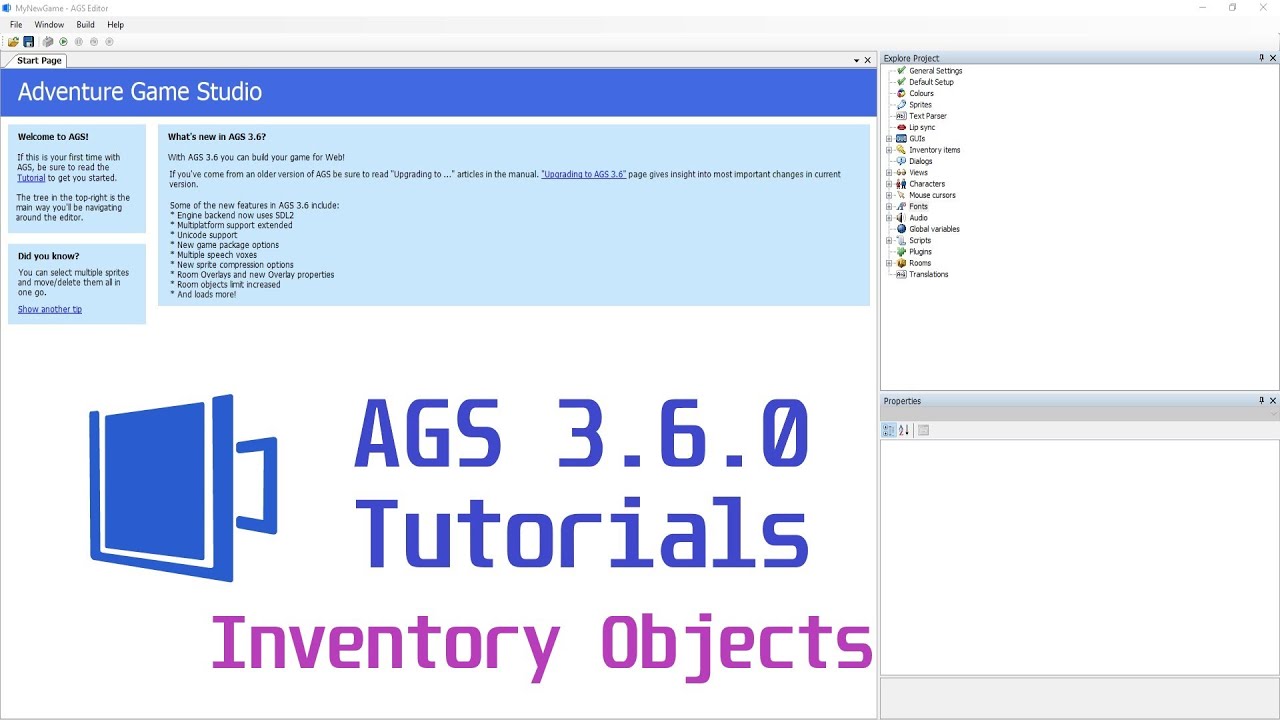
Task: Open the Properties object selector dropdown
Action: pos(1273,414)
